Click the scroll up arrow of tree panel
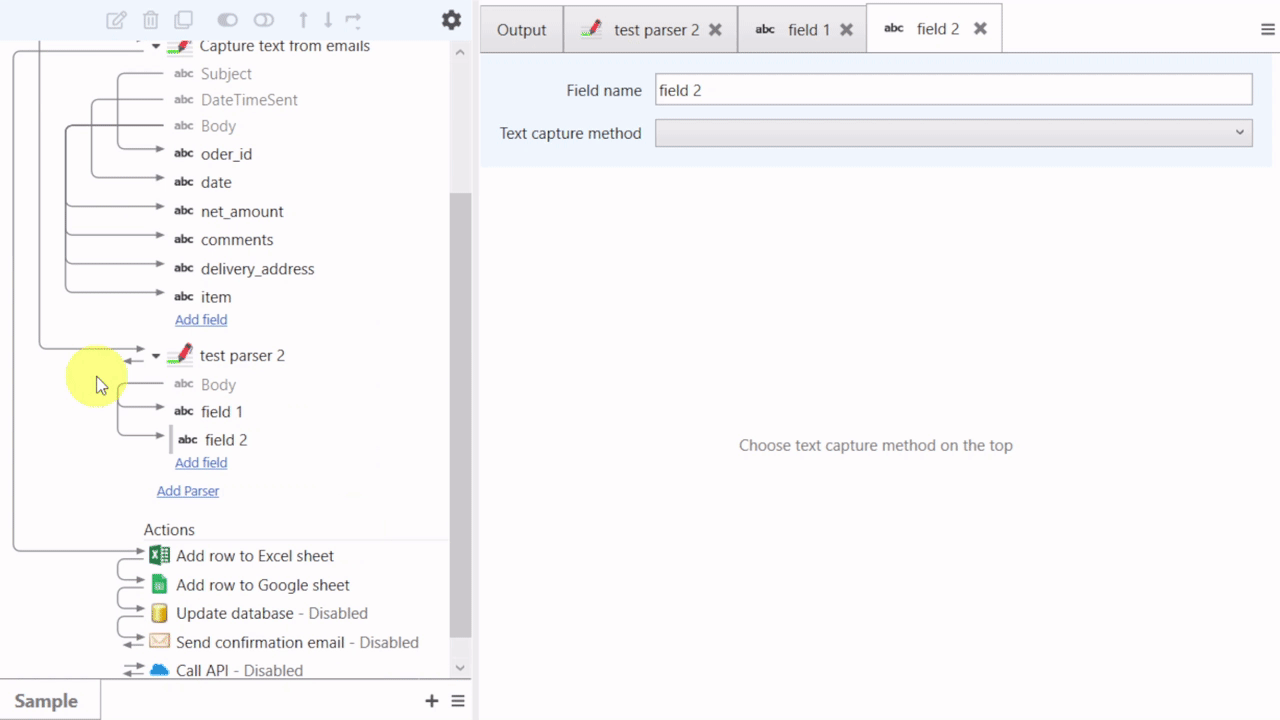 point(460,52)
